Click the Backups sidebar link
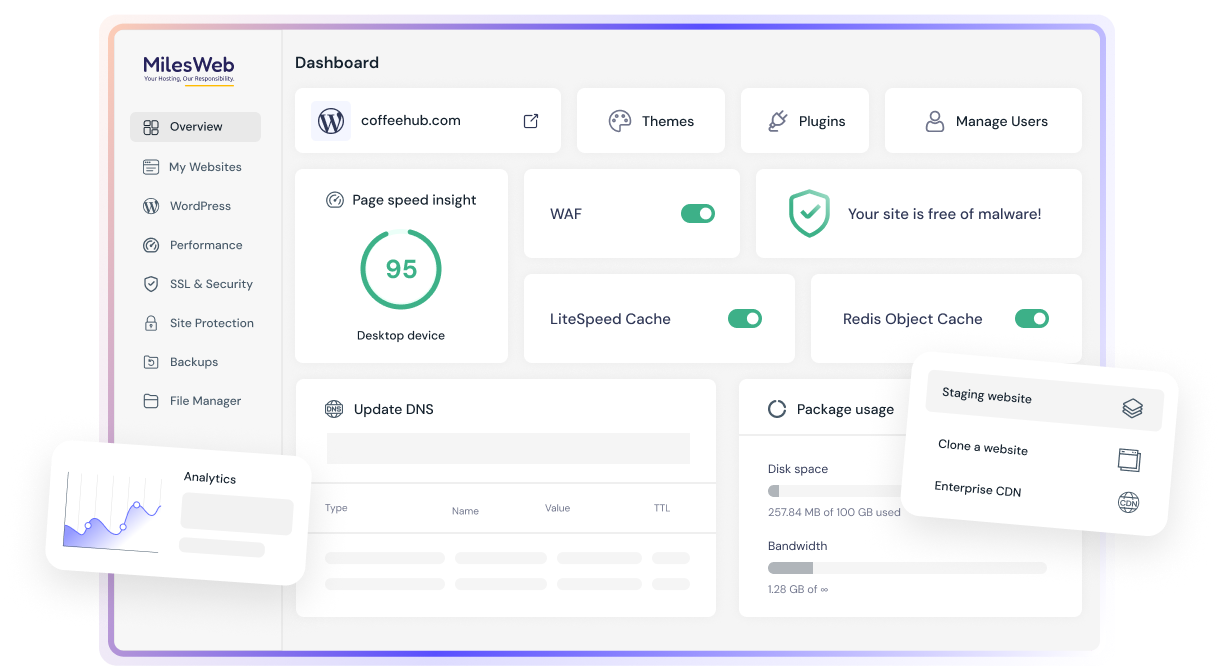Viewport: 1224px width, 666px height. [193, 362]
